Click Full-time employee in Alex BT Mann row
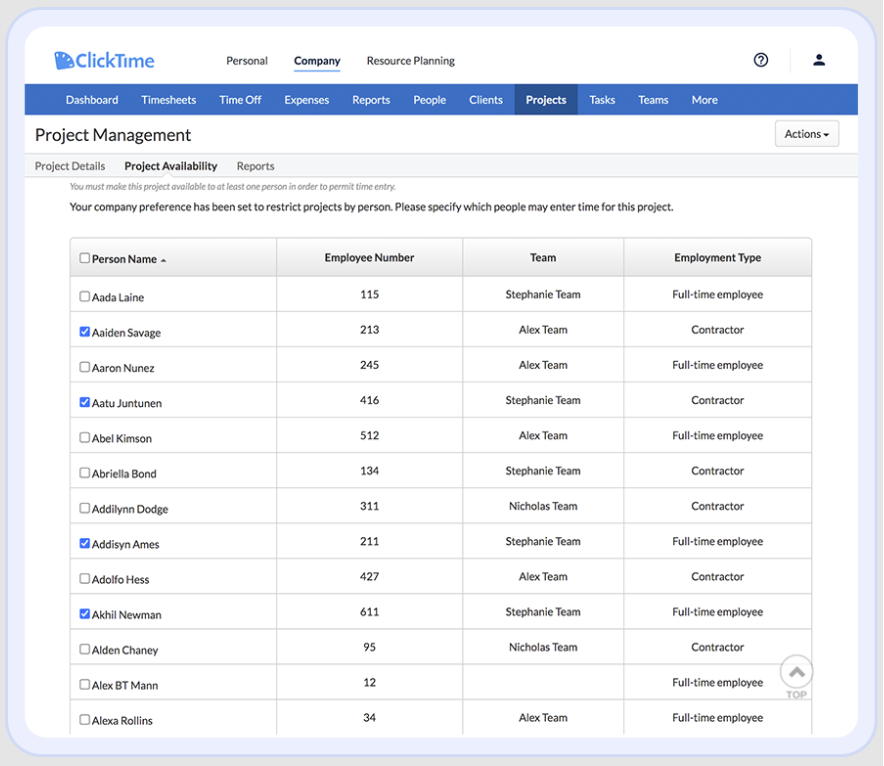Viewport: 884px width, 766px height. (x=717, y=683)
